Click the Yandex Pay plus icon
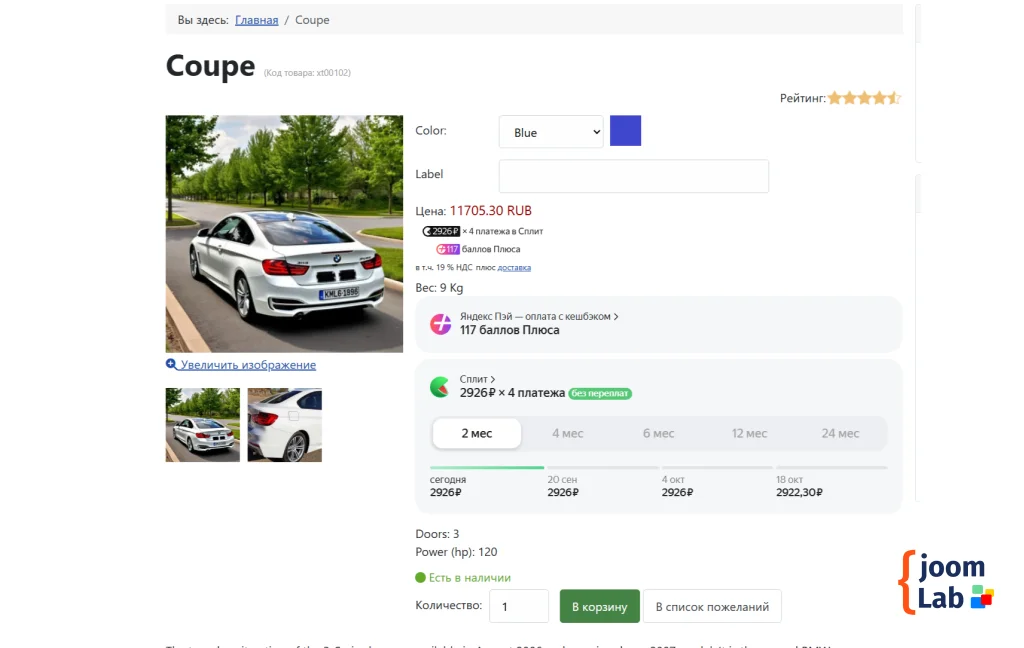The width and height of the screenshot is (1024, 648). click(x=440, y=323)
